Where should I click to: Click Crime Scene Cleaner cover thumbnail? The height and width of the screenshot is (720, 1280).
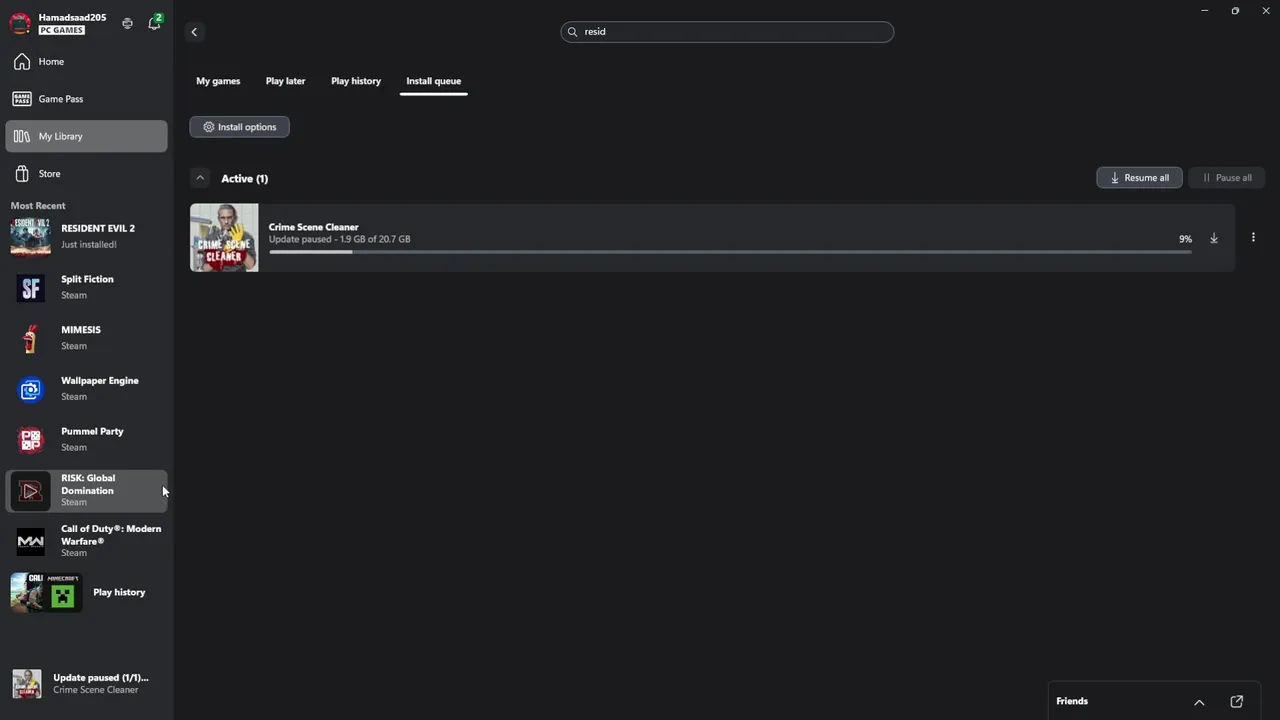click(224, 238)
